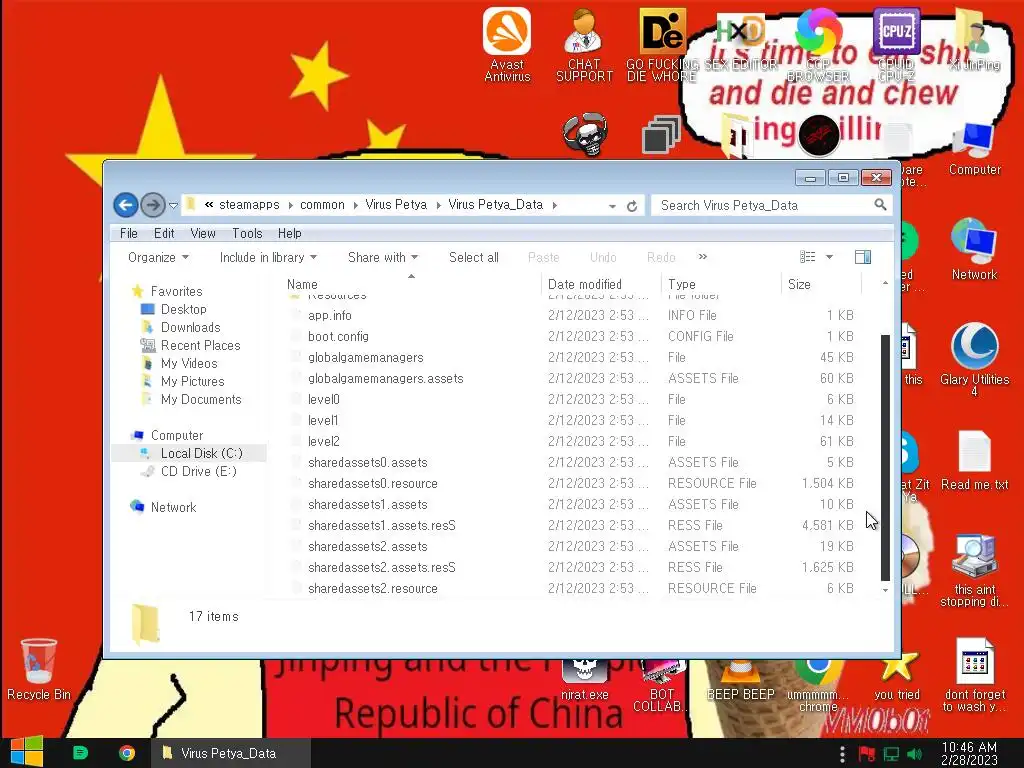Click the steamapps breadcrumb in the address bar
Viewport: 1024px width, 768px height.
click(x=249, y=204)
